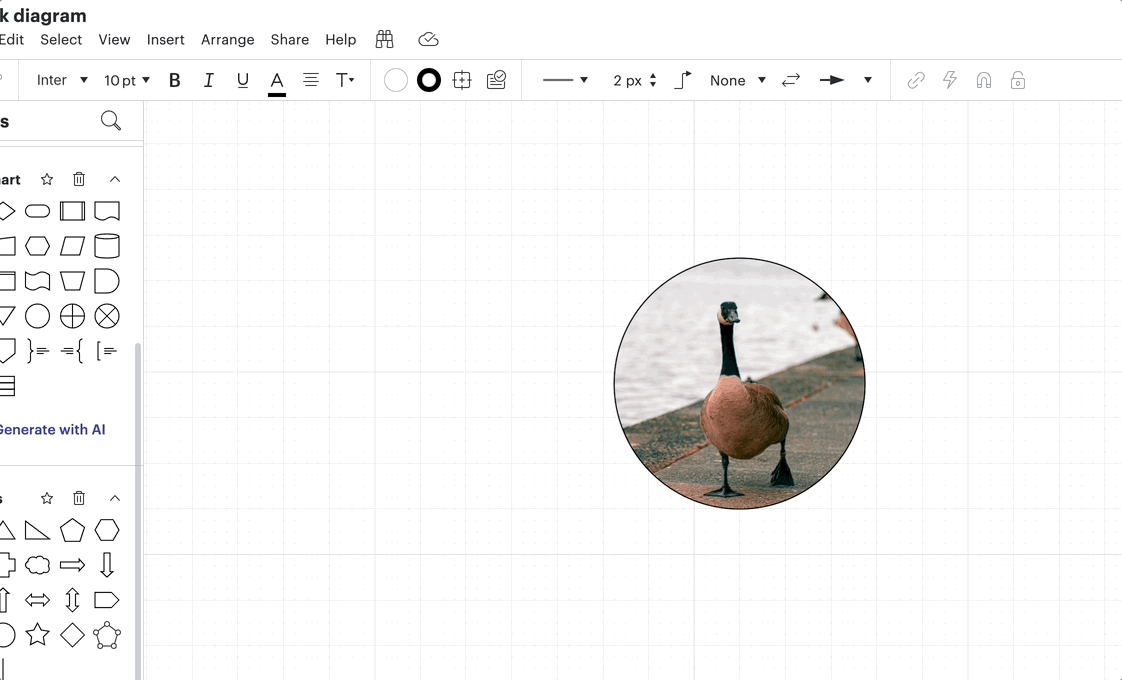This screenshot has width=1122, height=680.
Task: Click the Generate with AI link
Action: point(52,429)
